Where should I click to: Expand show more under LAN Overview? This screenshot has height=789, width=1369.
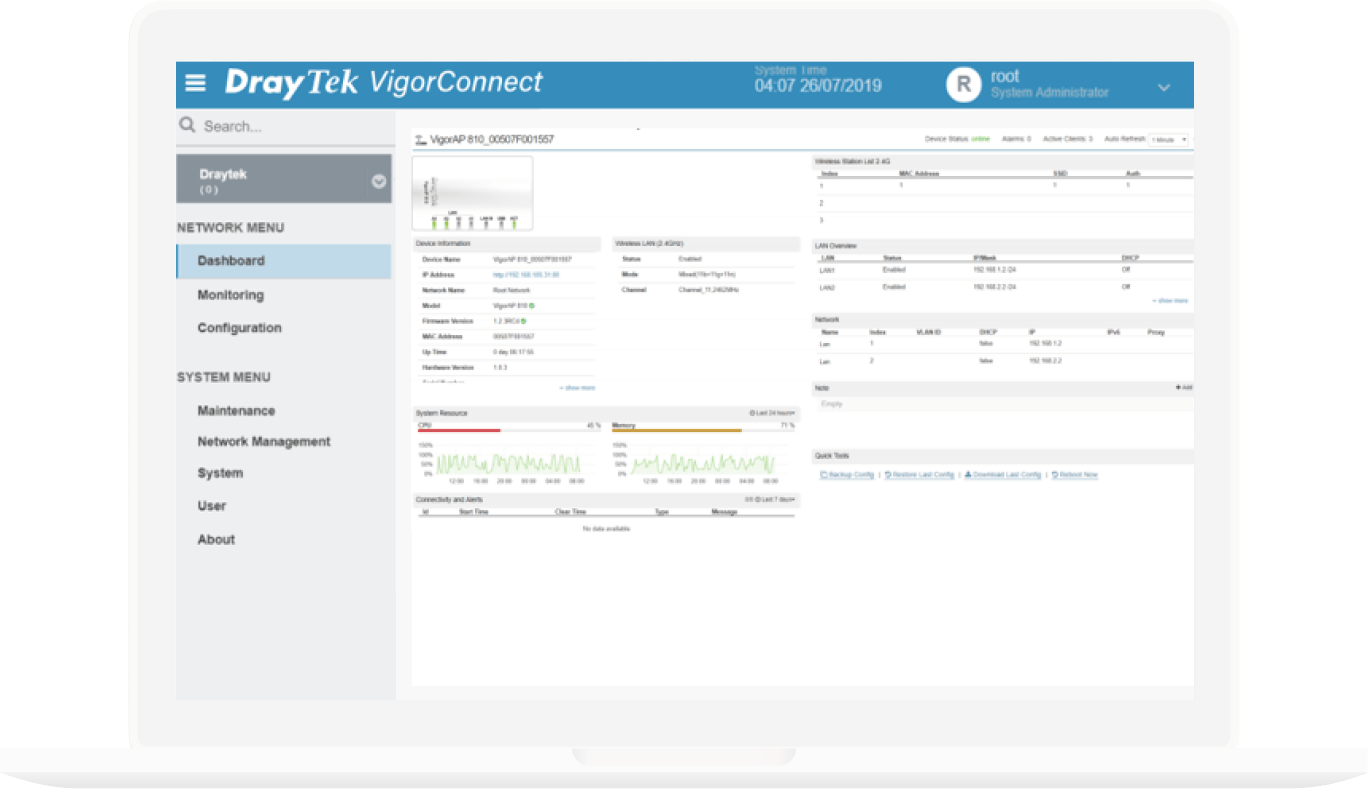tap(1170, 301)
